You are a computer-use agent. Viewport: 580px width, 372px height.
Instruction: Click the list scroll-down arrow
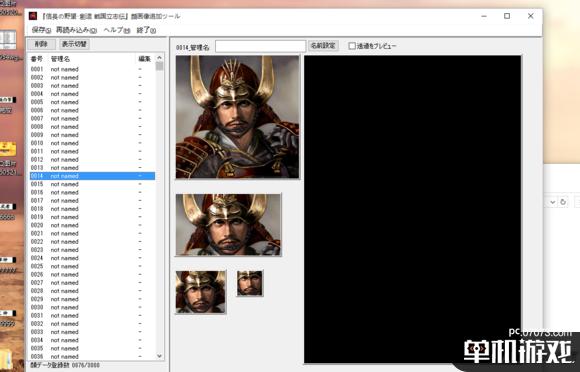[159, 356]
